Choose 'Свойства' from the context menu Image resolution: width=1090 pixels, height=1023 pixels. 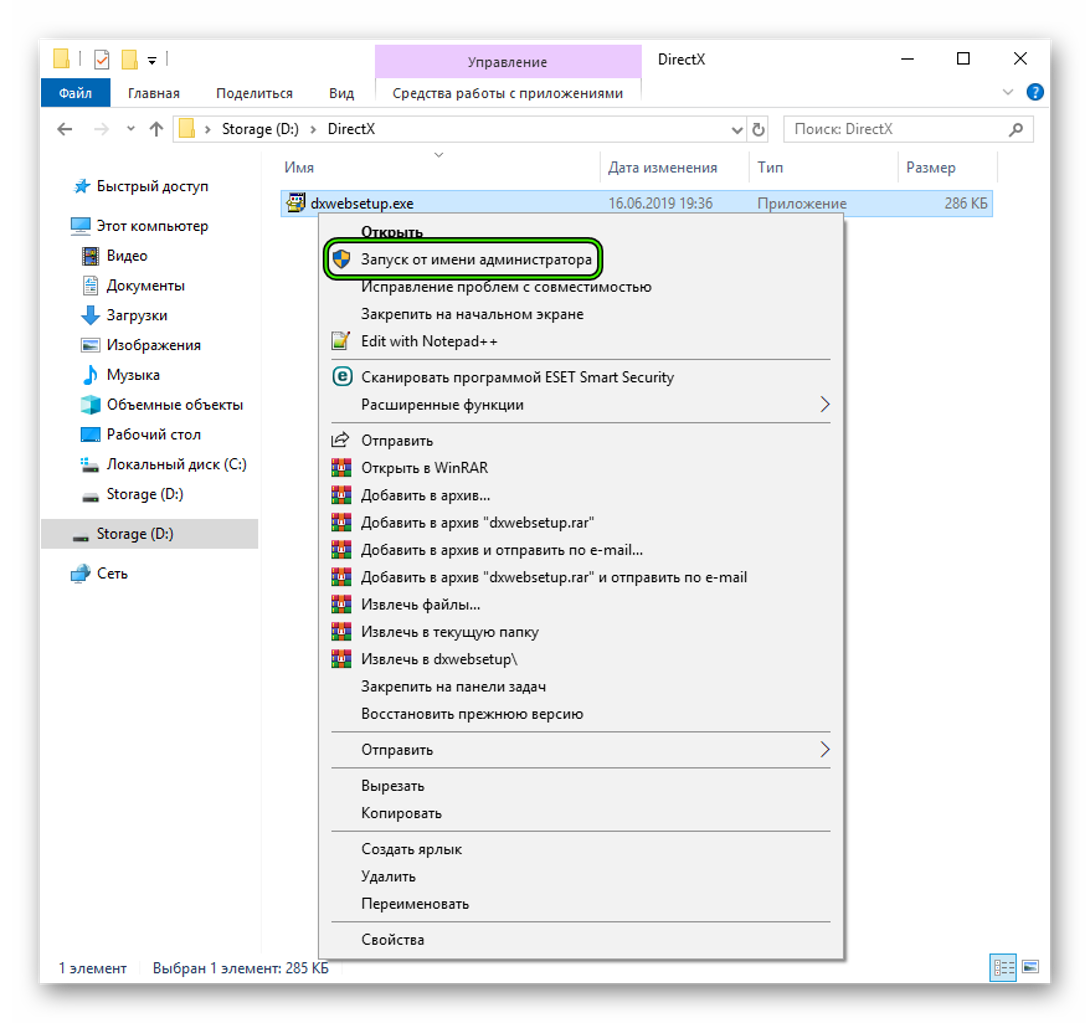(x=392, y=939)
